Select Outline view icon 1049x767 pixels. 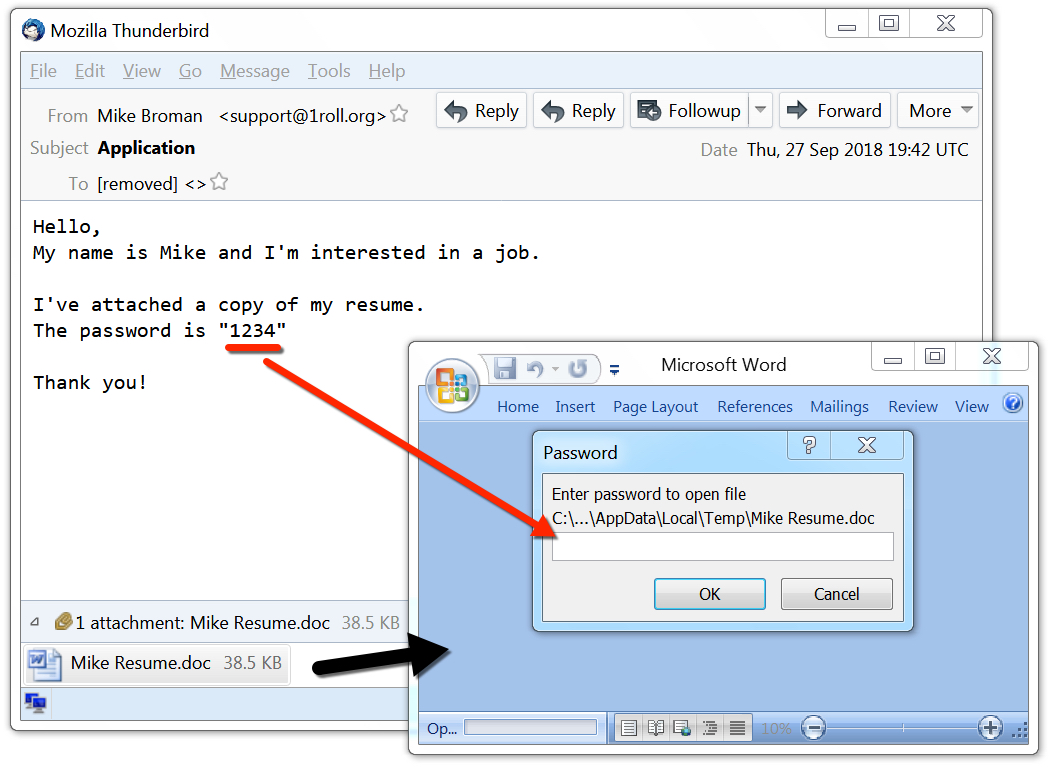click(710, 728)
